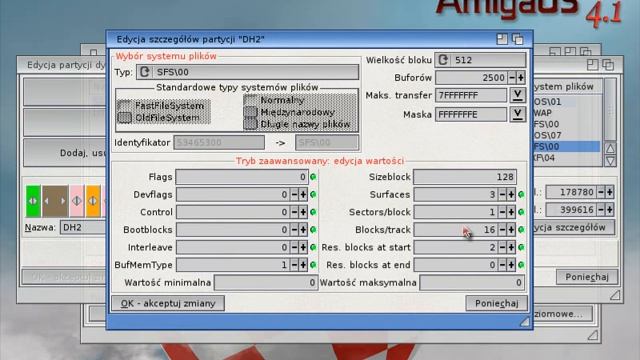Click the up arrow of the file system list scrollbar
Image resolution: width=640 pixels, height=360 pixels.
point(610,148)
